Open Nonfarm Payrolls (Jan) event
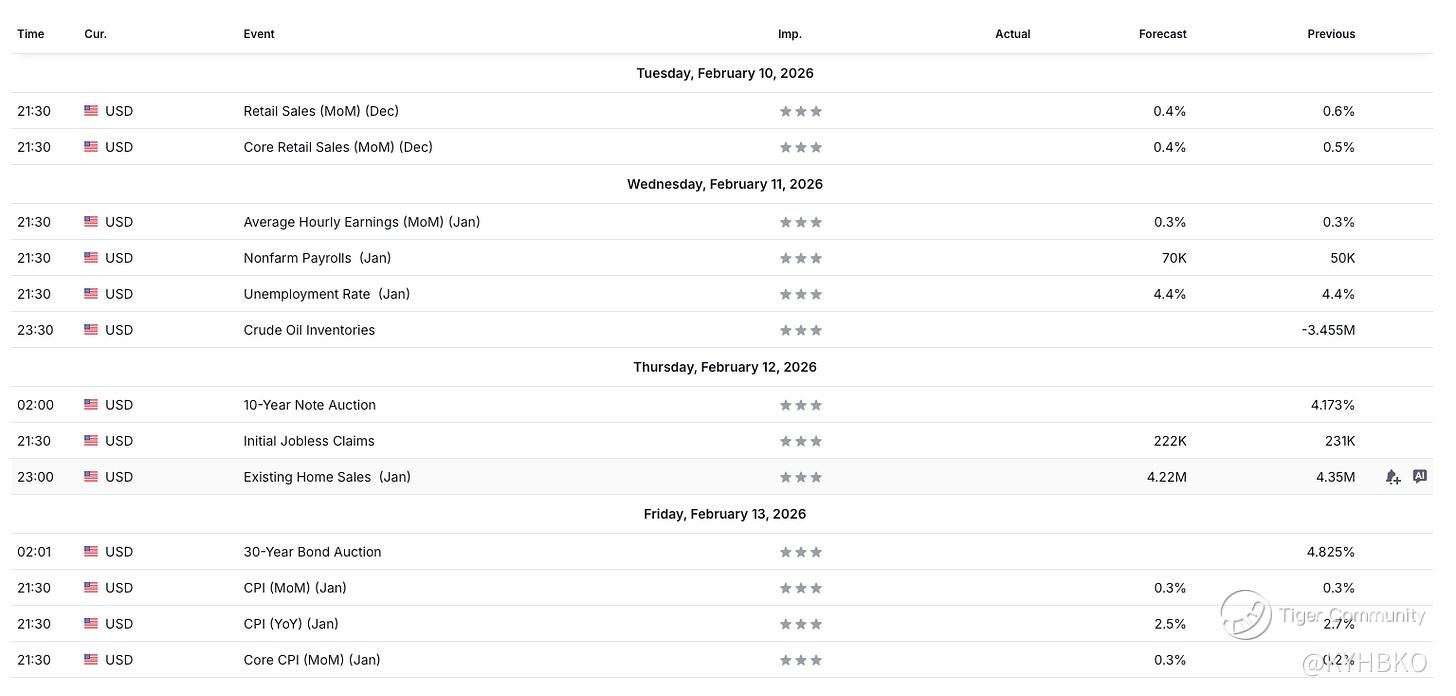The image size is (1456, 696). coord(317,258)
